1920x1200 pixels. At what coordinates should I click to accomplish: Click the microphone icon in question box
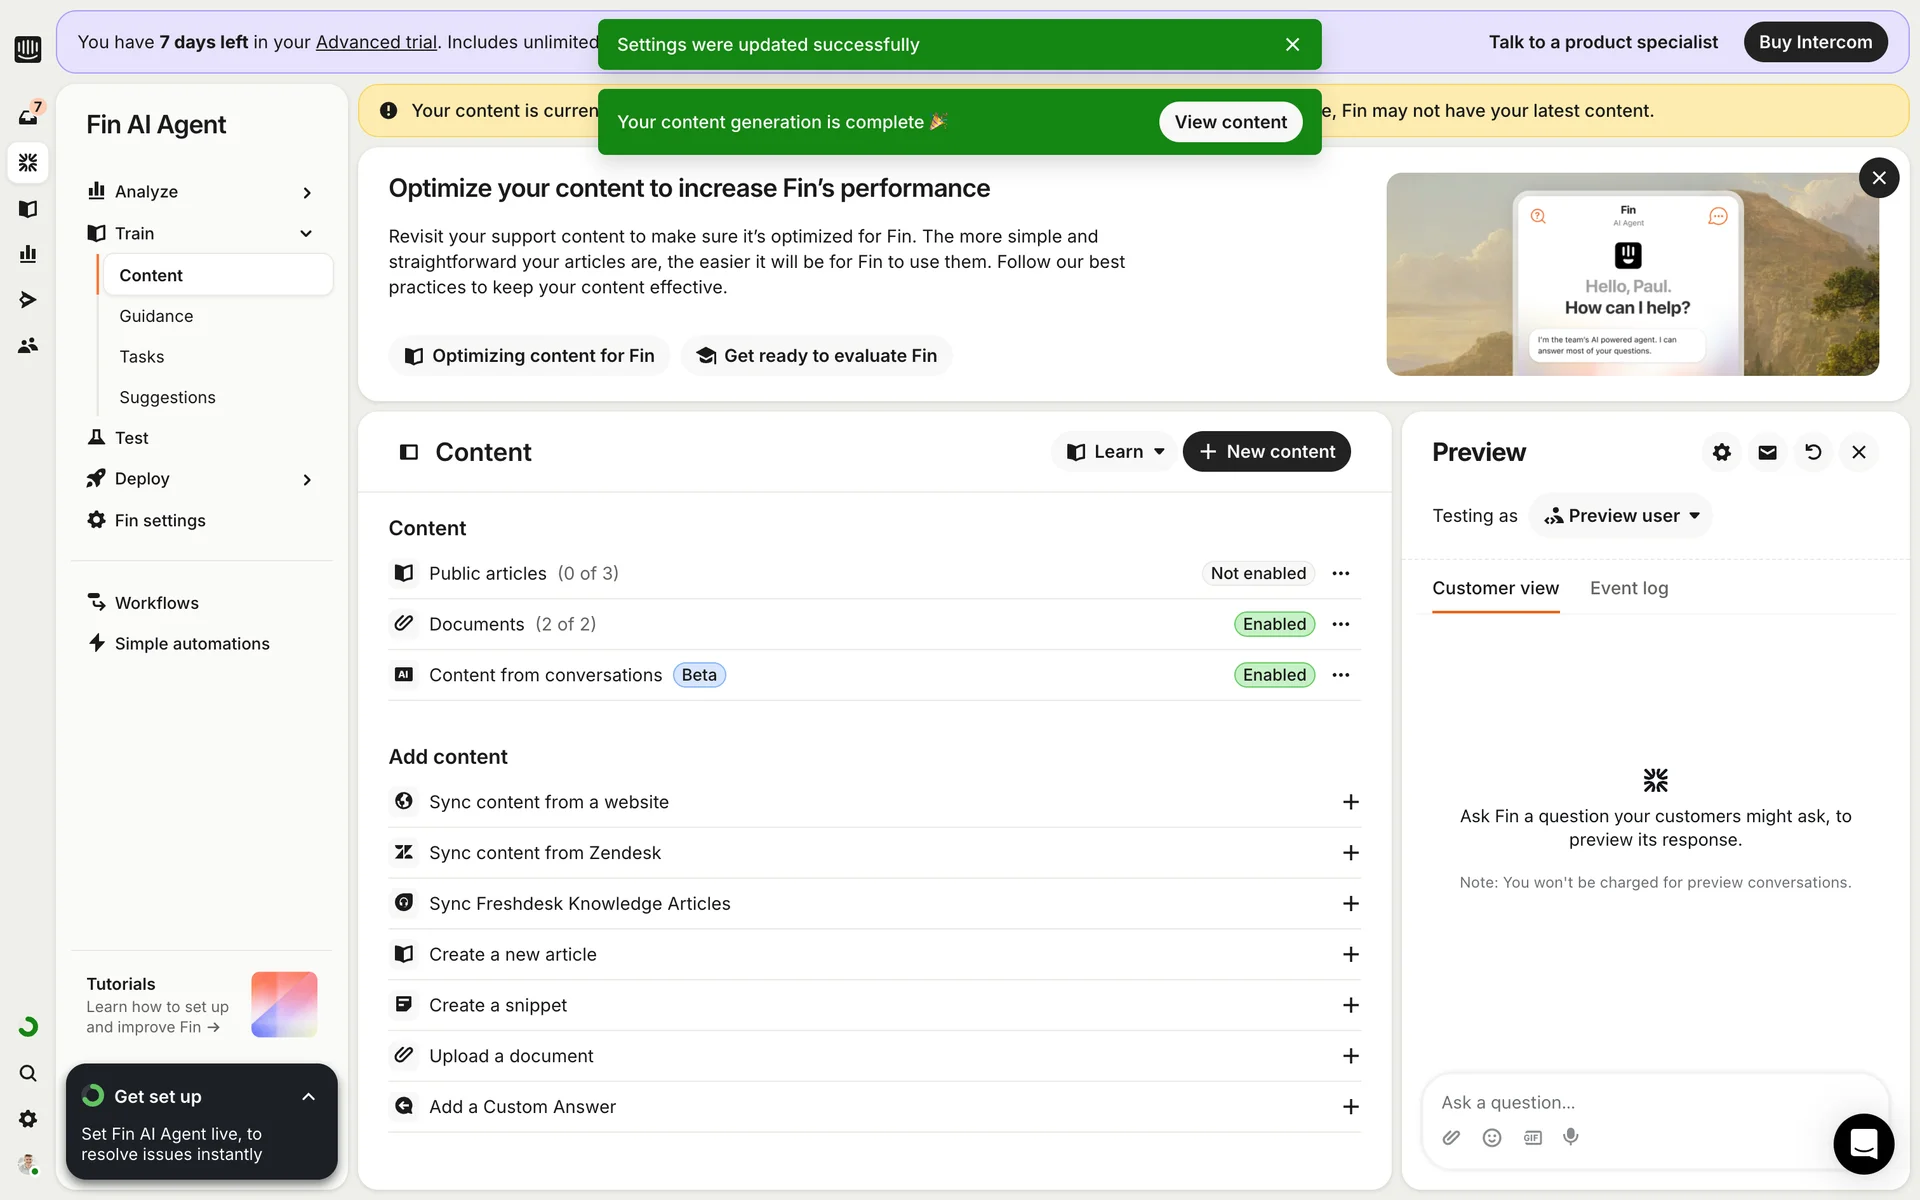click(1571, 1137)
